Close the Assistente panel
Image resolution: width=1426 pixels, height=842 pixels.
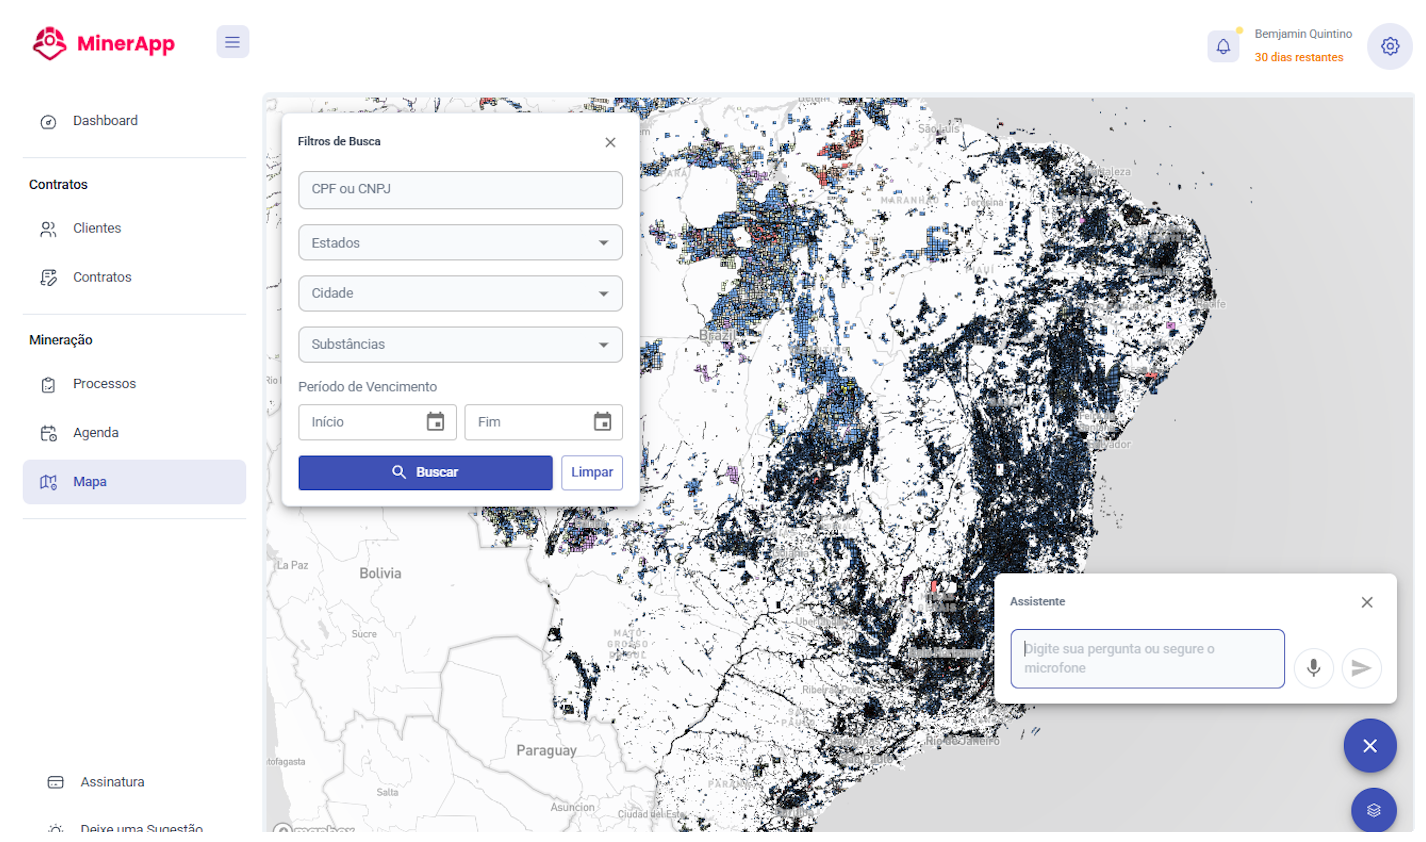(1367, 602)
